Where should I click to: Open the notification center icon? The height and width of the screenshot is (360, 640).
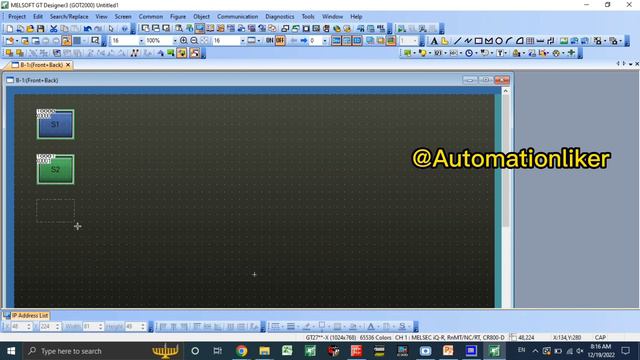(626, 351)
